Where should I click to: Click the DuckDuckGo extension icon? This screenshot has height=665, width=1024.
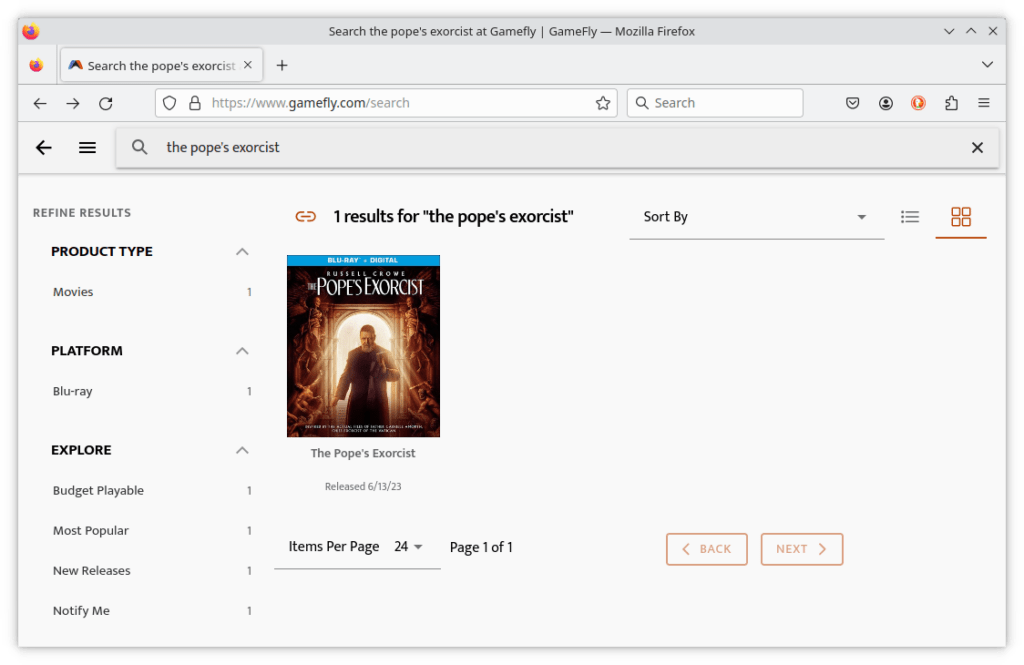pos(918,103)
